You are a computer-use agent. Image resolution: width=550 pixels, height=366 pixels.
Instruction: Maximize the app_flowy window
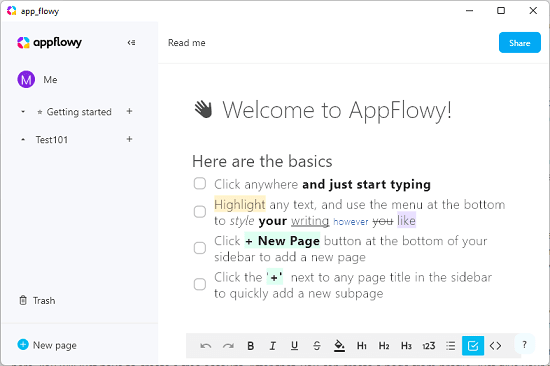501,11
